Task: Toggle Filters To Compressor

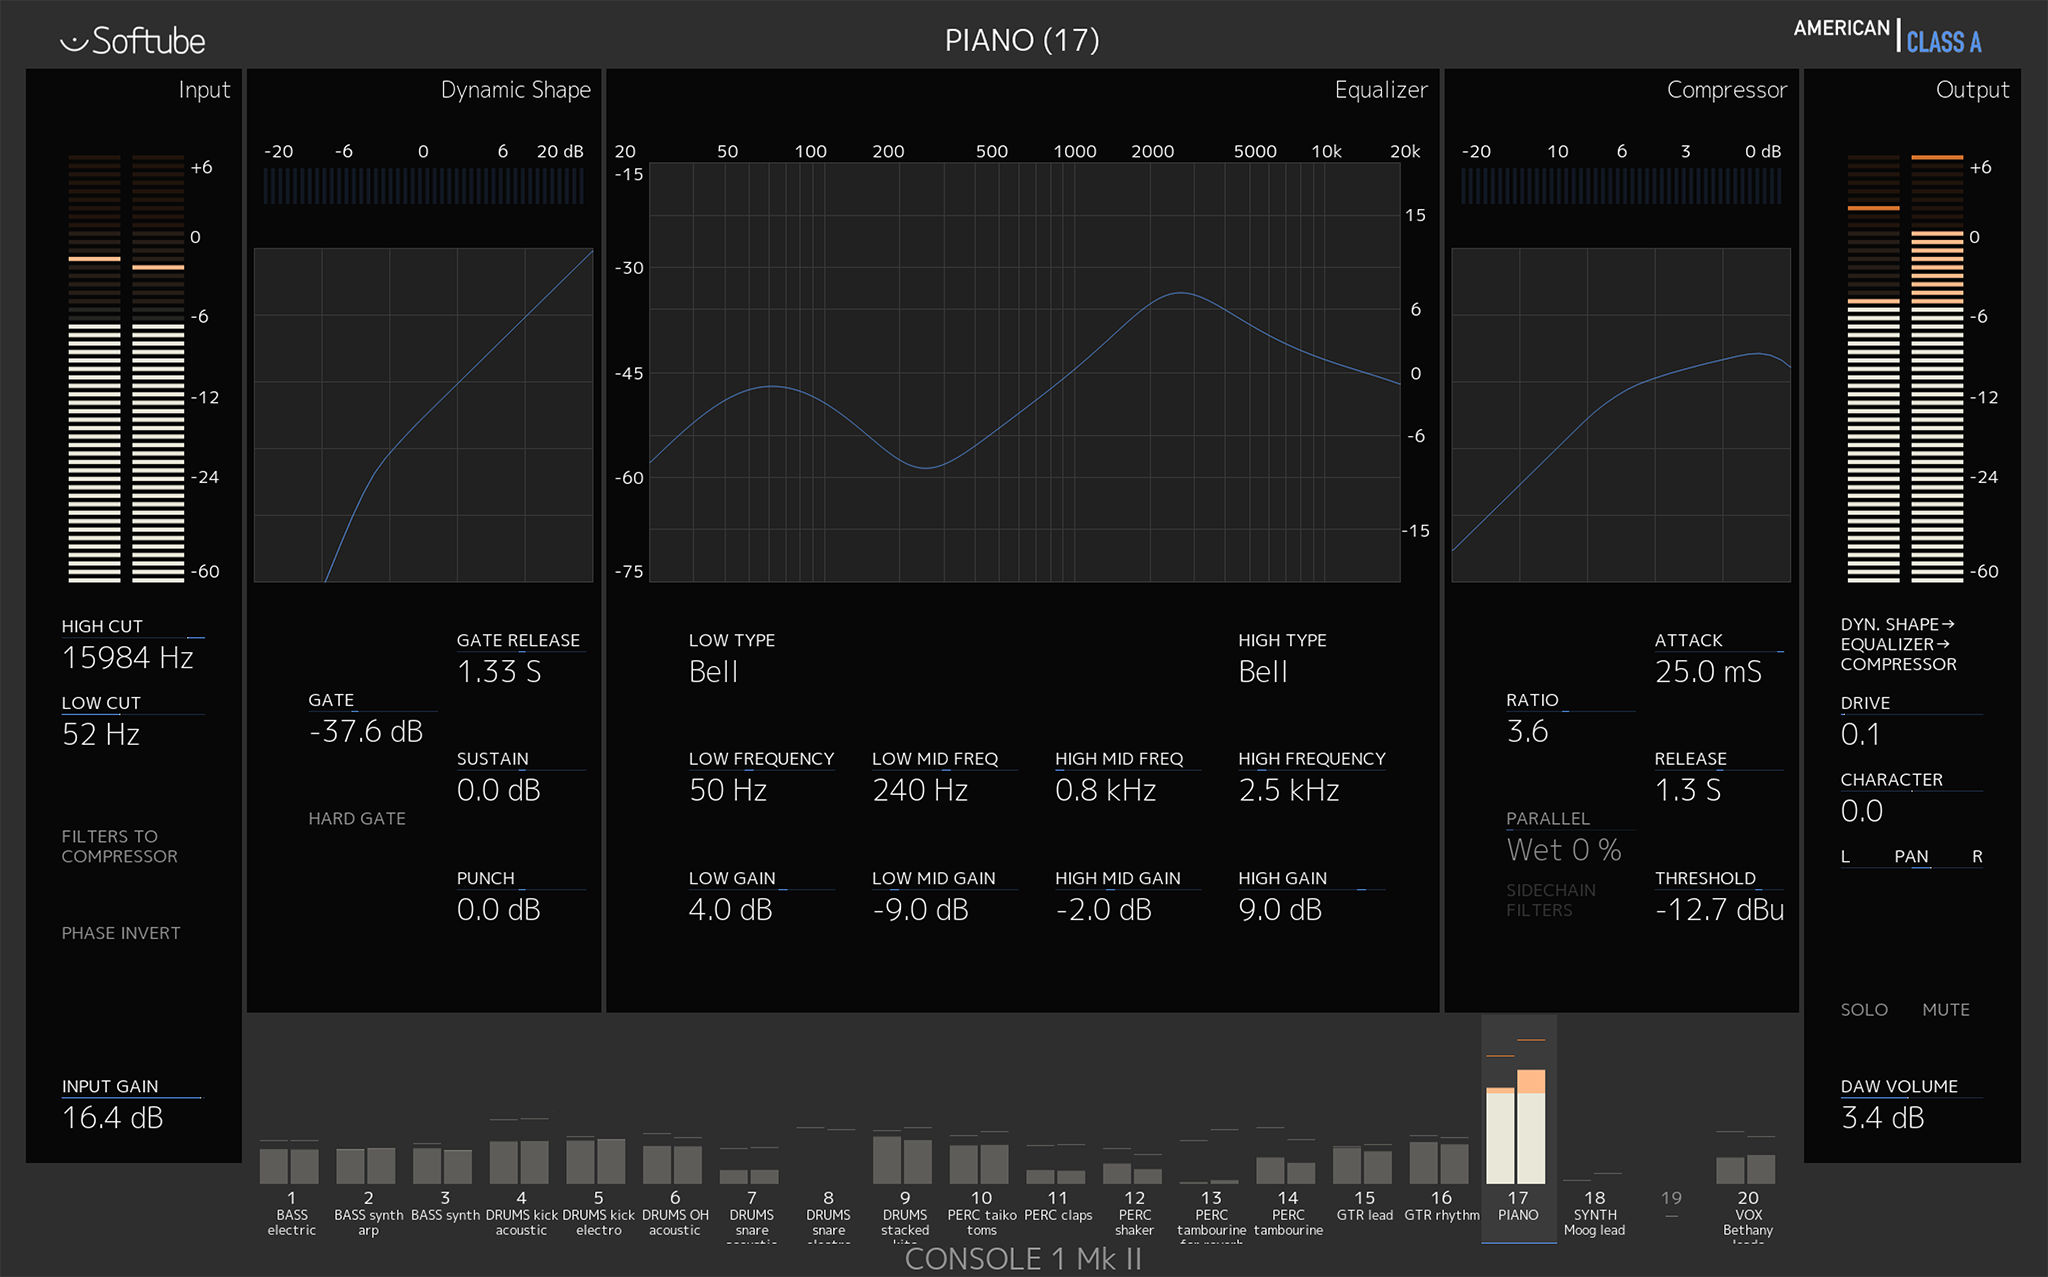Action: coord(120,846)
